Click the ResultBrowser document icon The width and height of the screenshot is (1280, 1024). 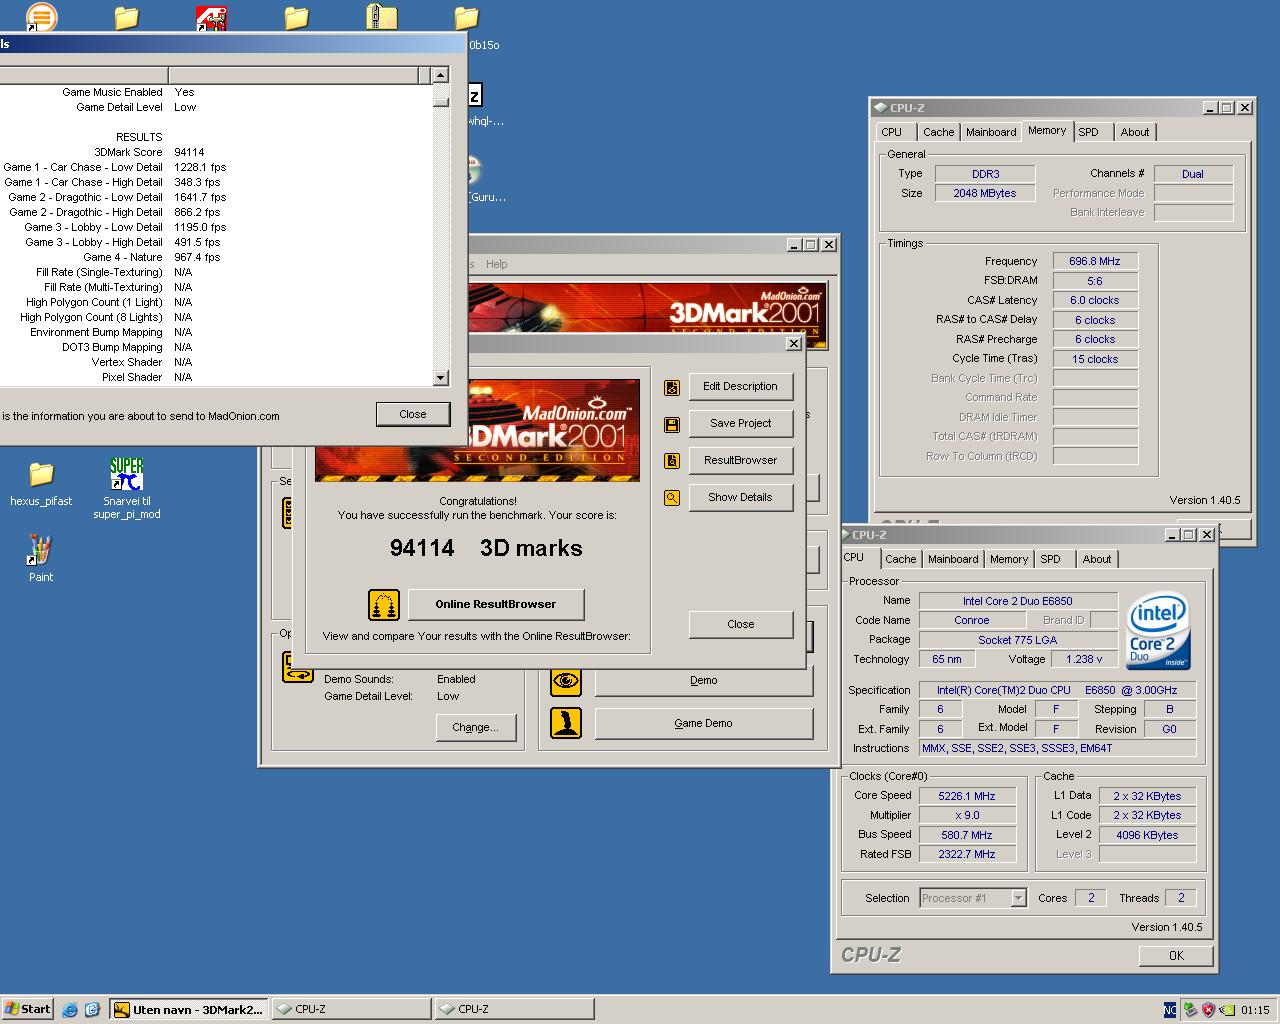(672, 461)
